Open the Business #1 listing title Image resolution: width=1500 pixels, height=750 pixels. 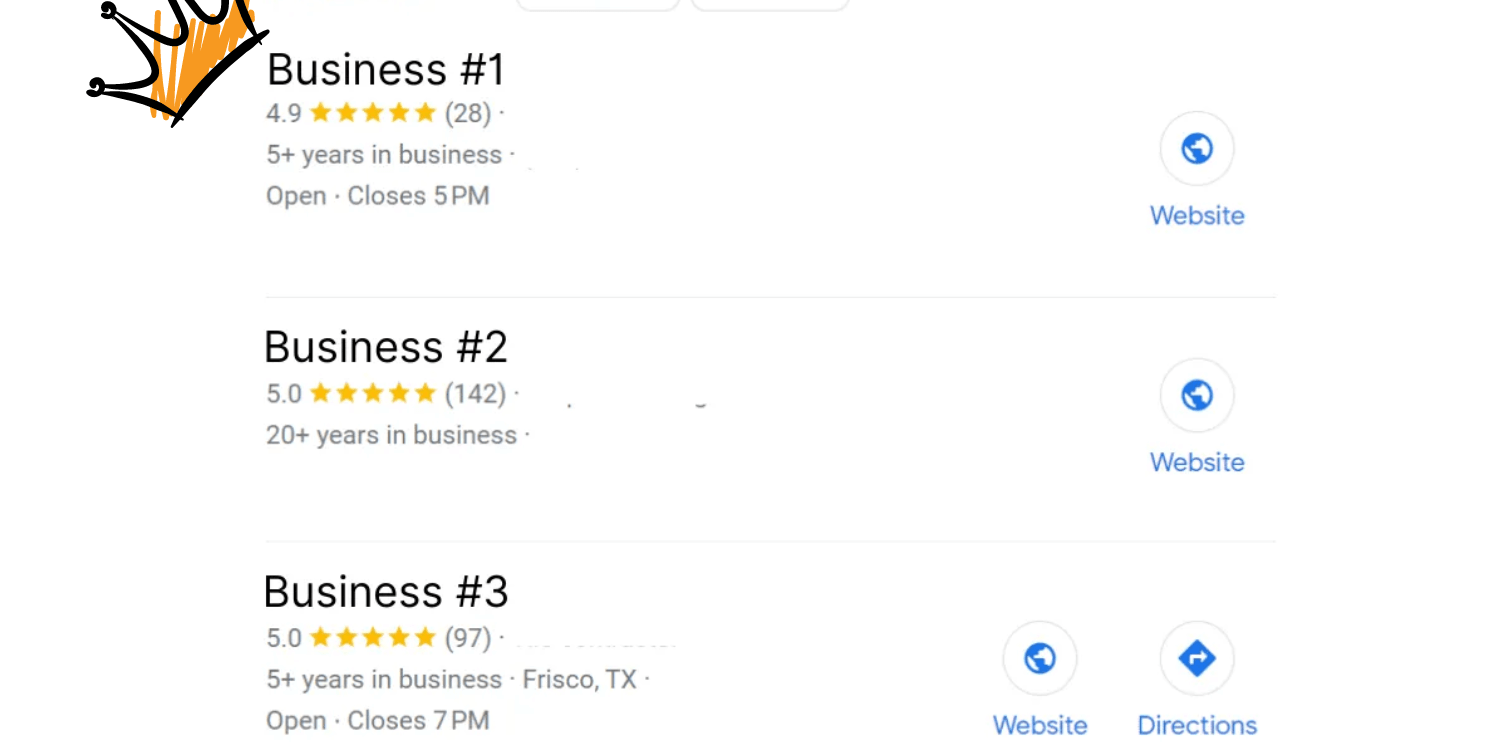point(385,68)
